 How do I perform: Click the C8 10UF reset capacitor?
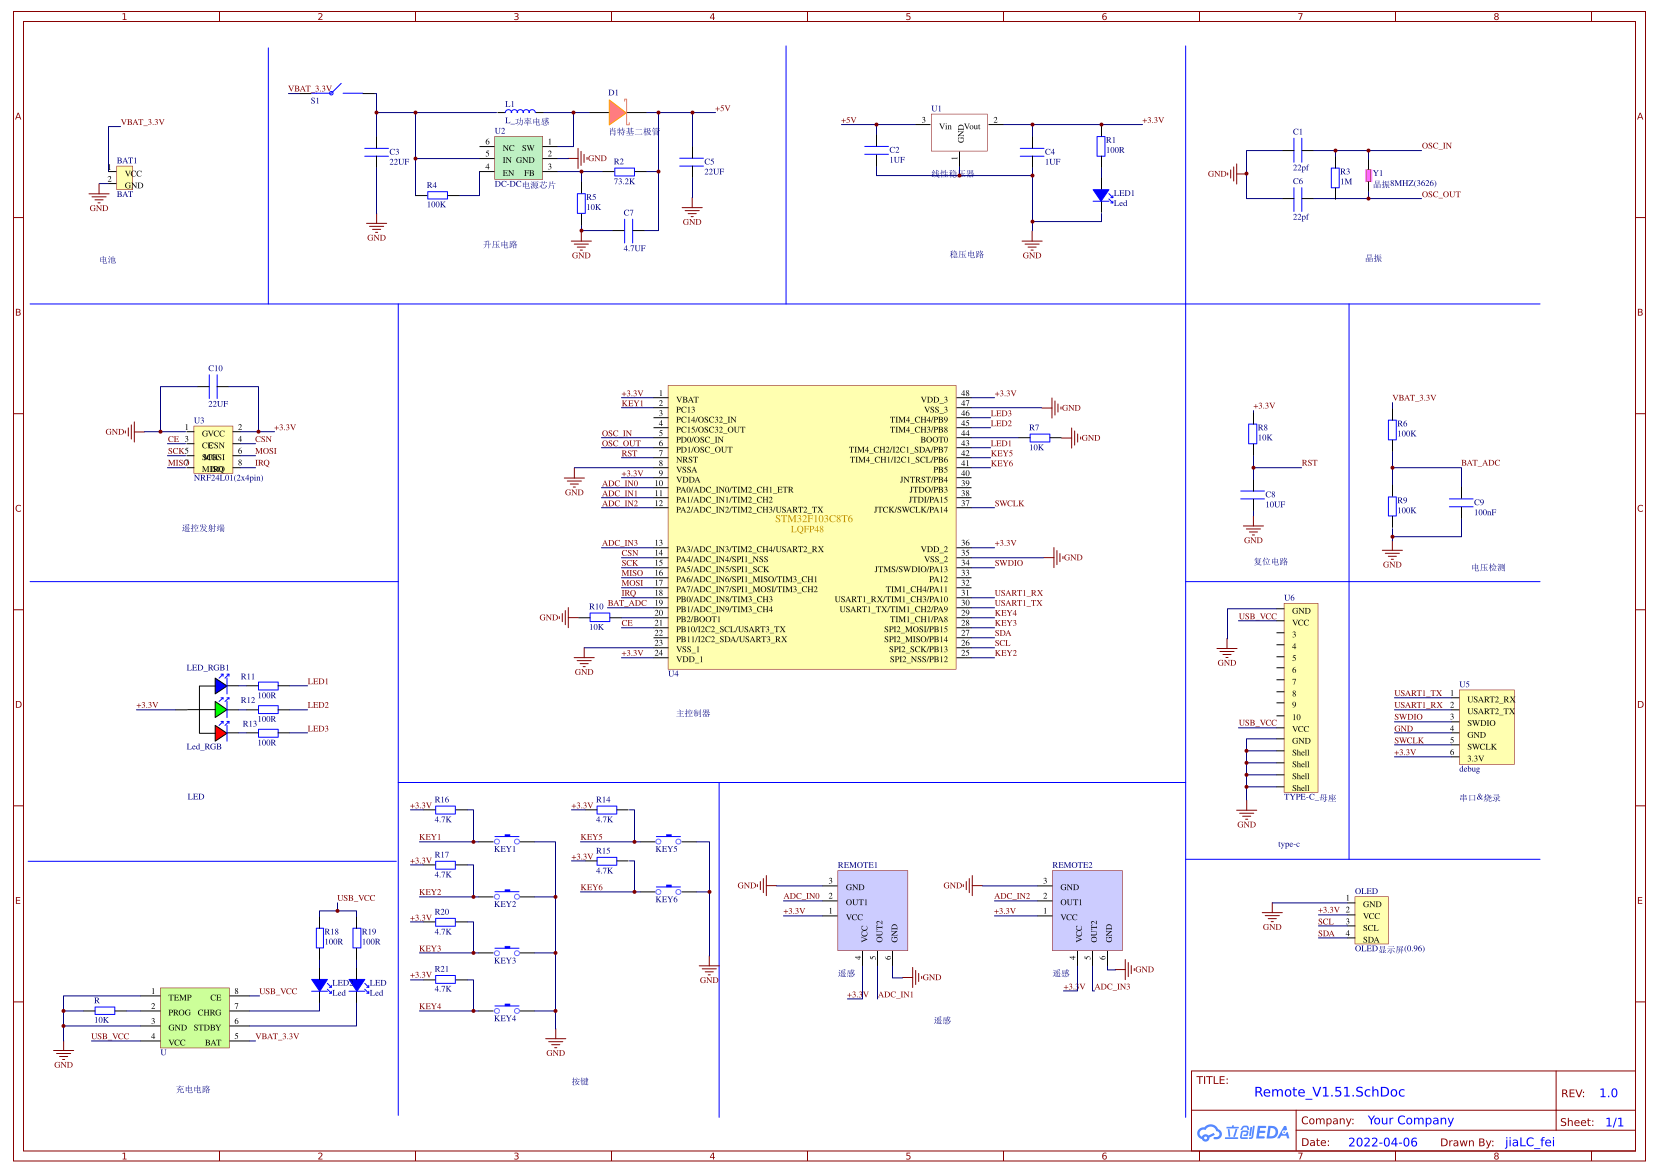click(1253, 494)
